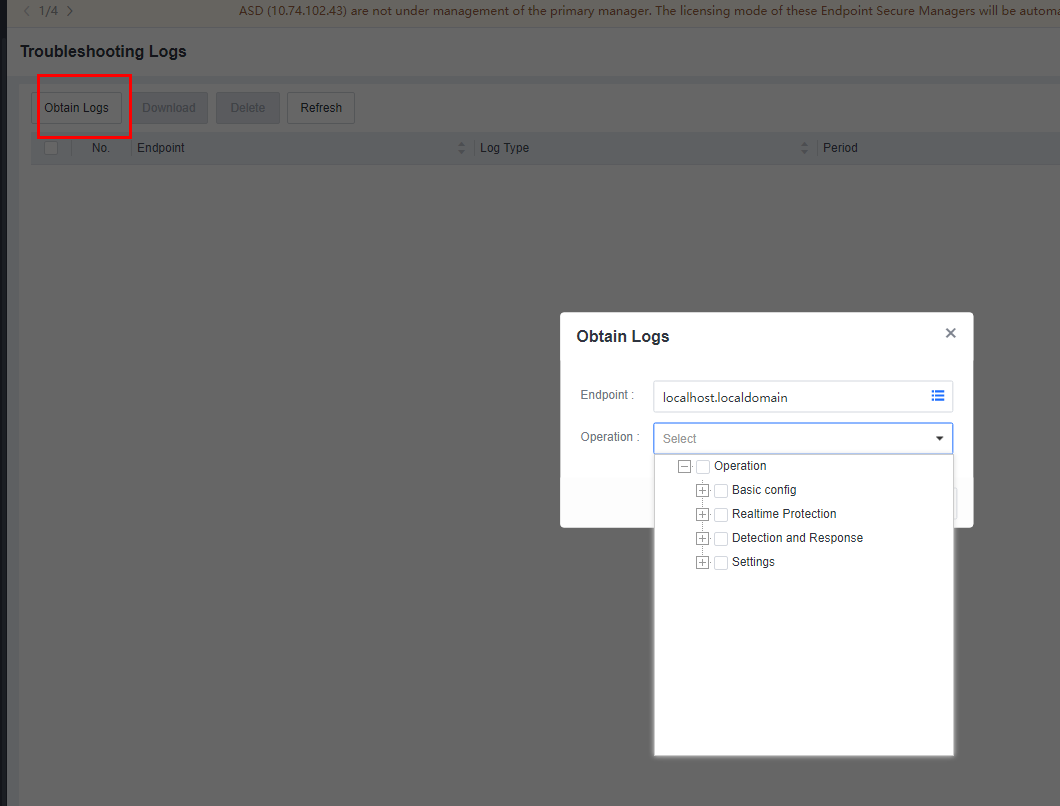This screenshot has height=806, width=1060.
Task: Go to the next notification arrow
Action: (69, 11)
